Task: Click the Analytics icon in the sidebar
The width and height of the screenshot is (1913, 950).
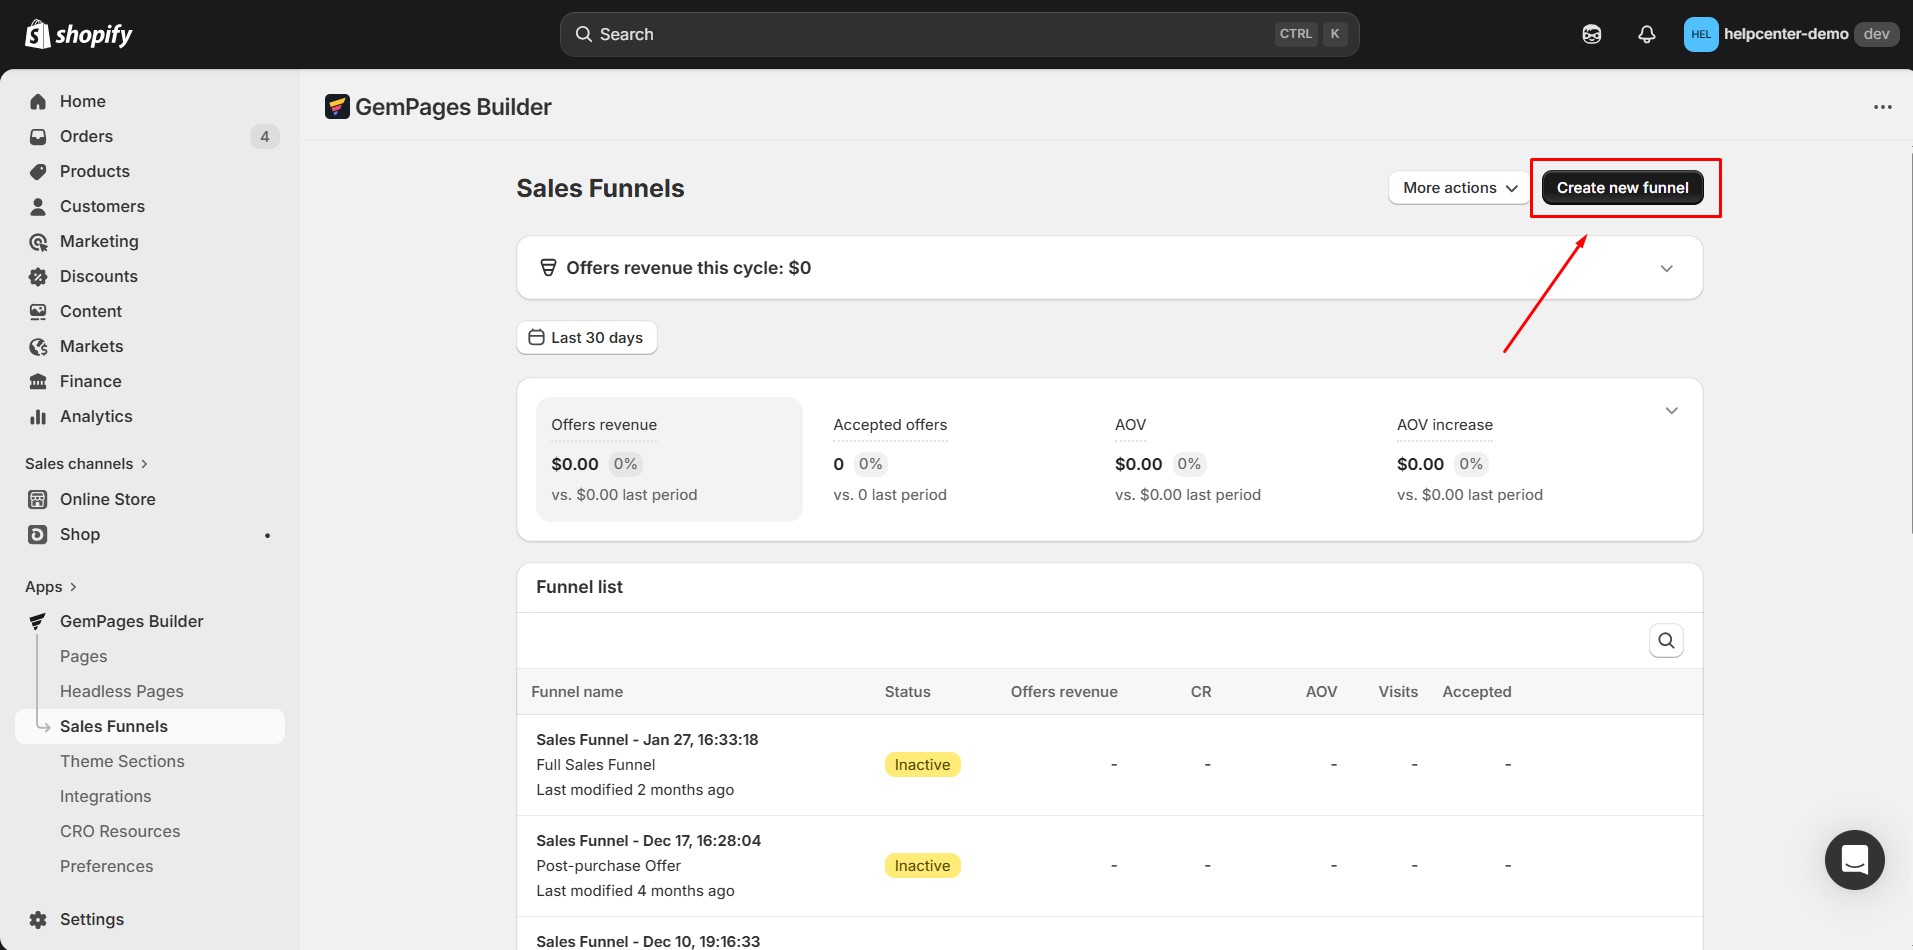Action: (37, 416)
